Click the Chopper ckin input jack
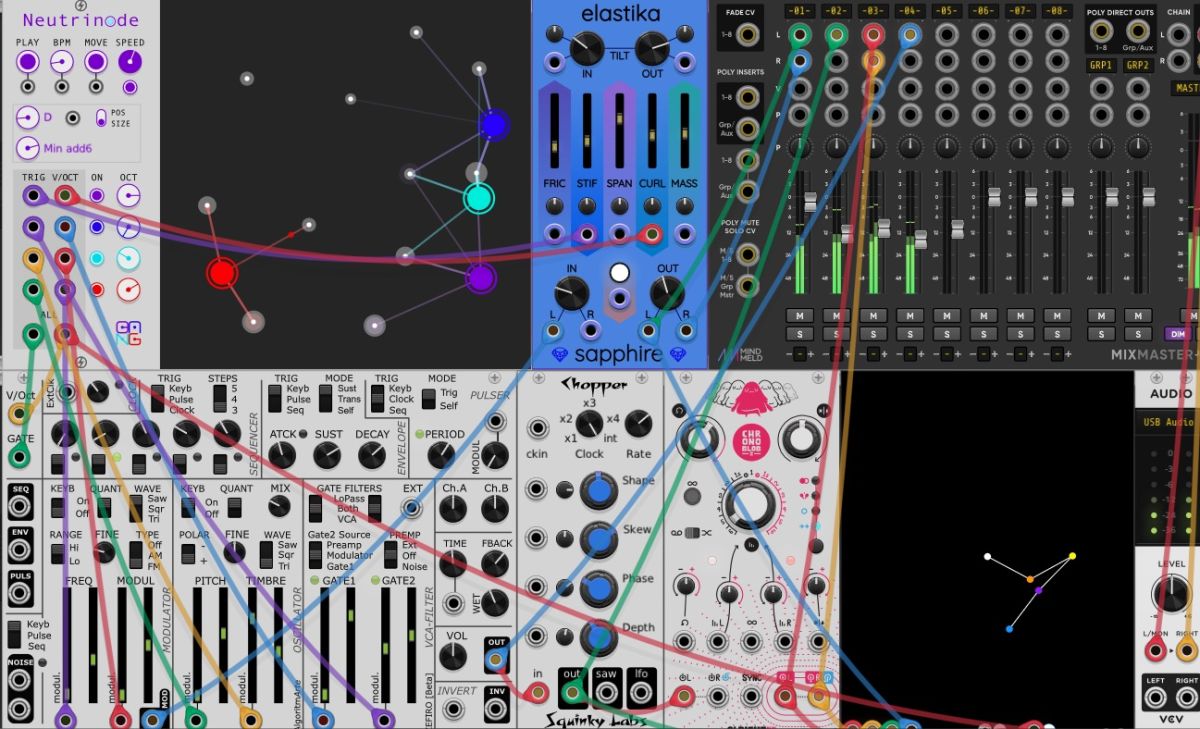1200x729 pixels. pos(538,430)
